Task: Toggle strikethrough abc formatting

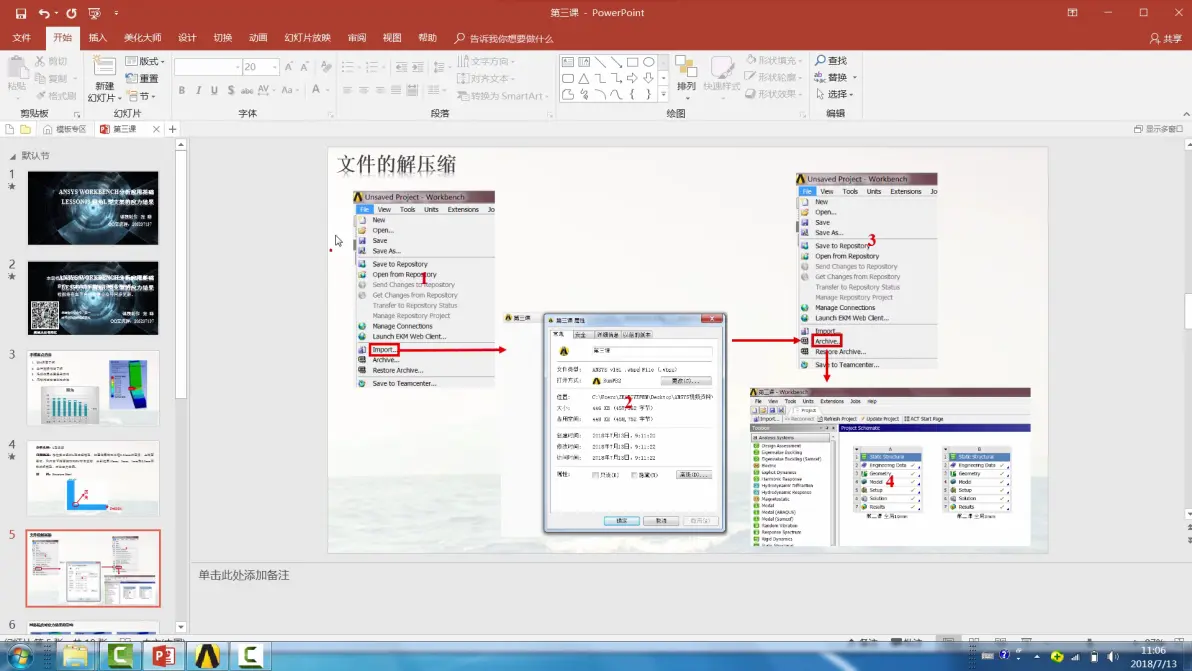Action: point(246,90)
